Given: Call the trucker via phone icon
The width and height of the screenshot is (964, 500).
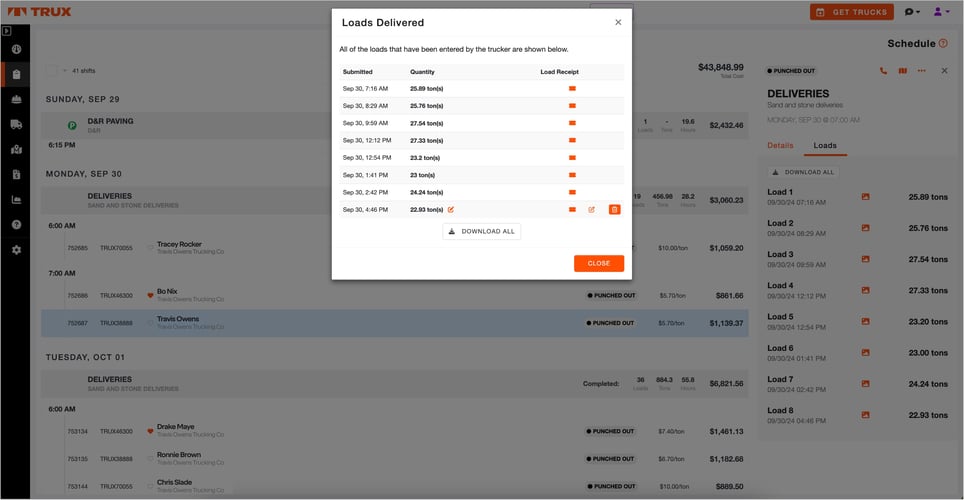Looking at the screenshot, I should (x=883, y=71).
